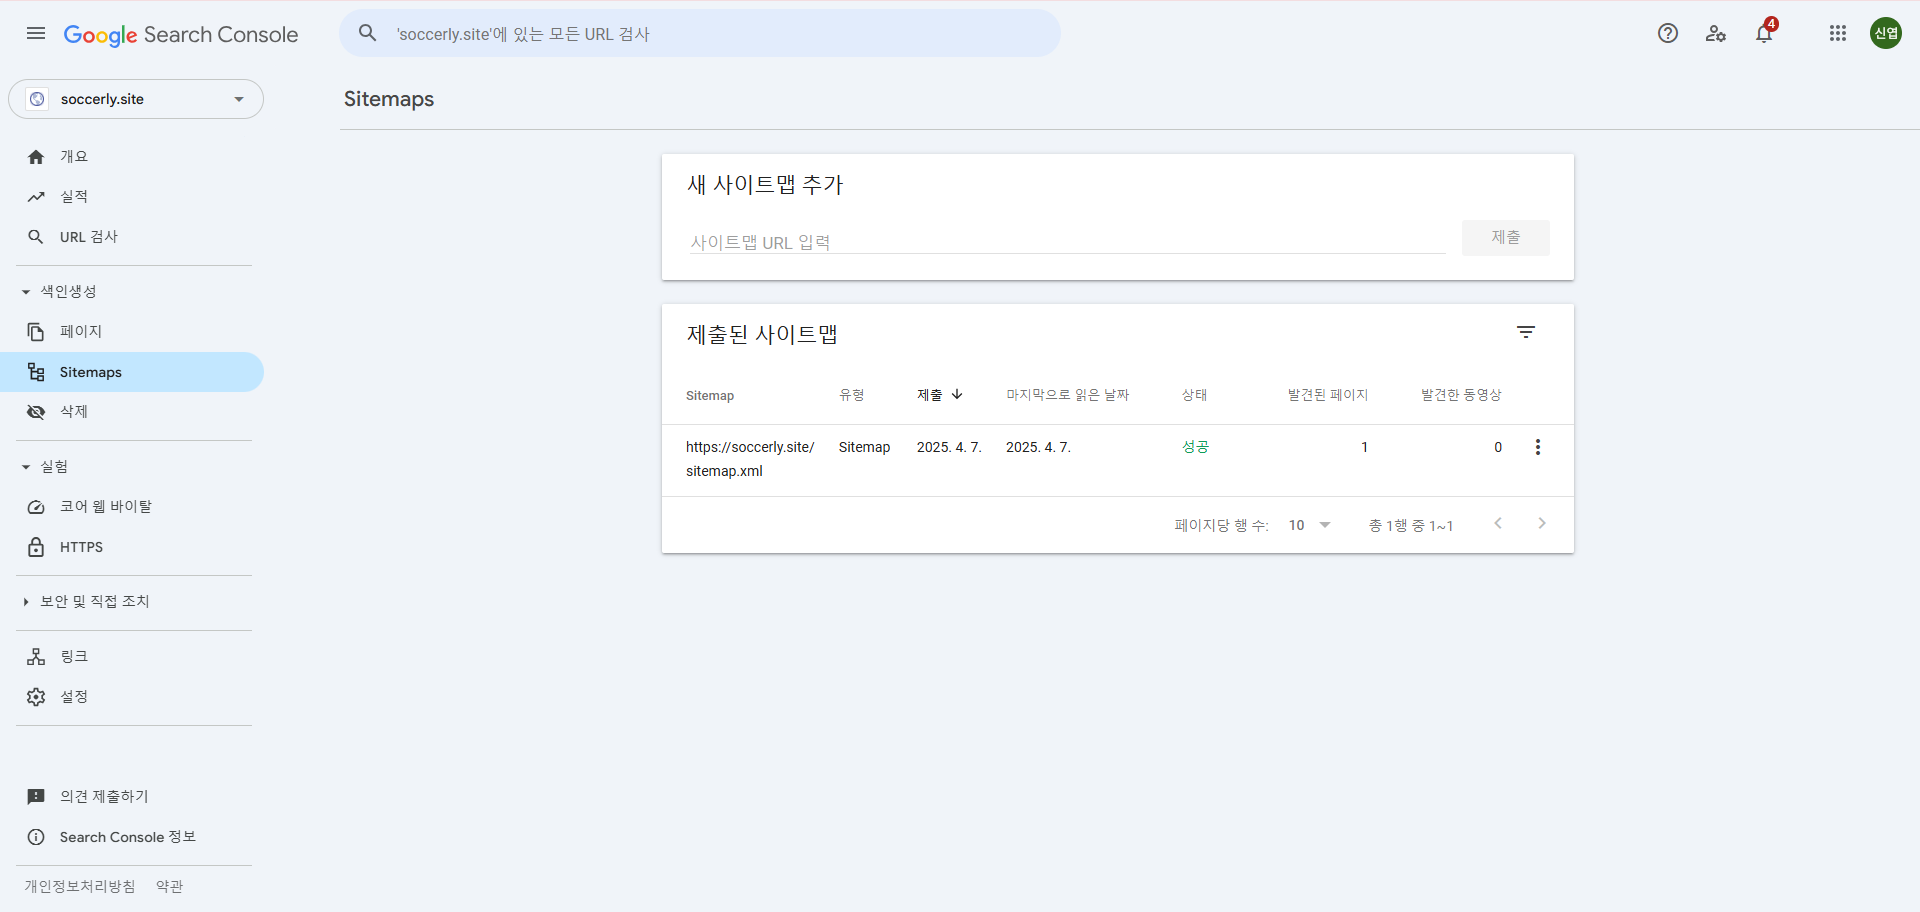Click the gear icon beside 설정
The image size is (1920, 912).
pyautogui.click(x=36, y=697)
